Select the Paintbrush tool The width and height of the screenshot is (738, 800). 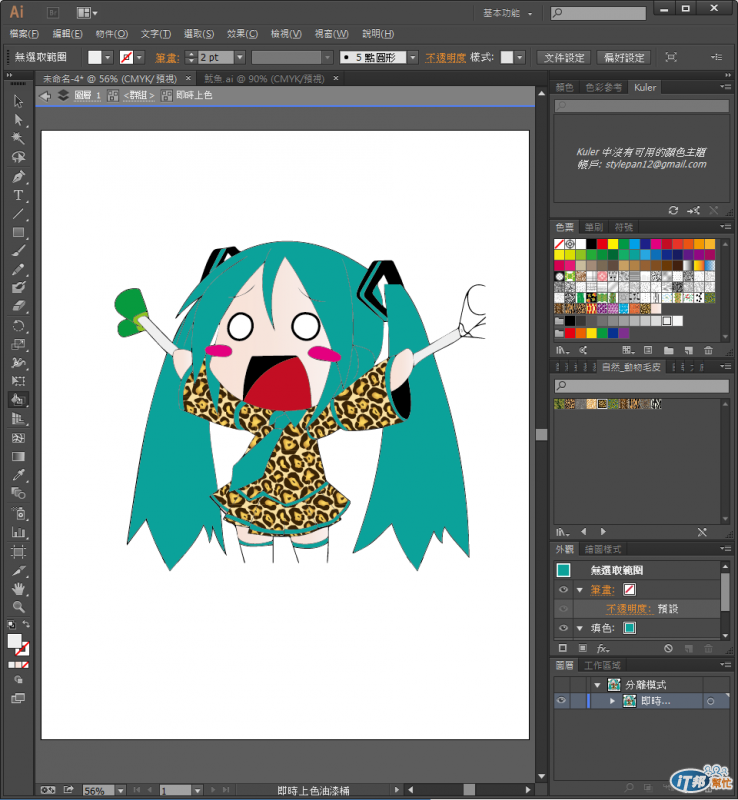(18, 251)
